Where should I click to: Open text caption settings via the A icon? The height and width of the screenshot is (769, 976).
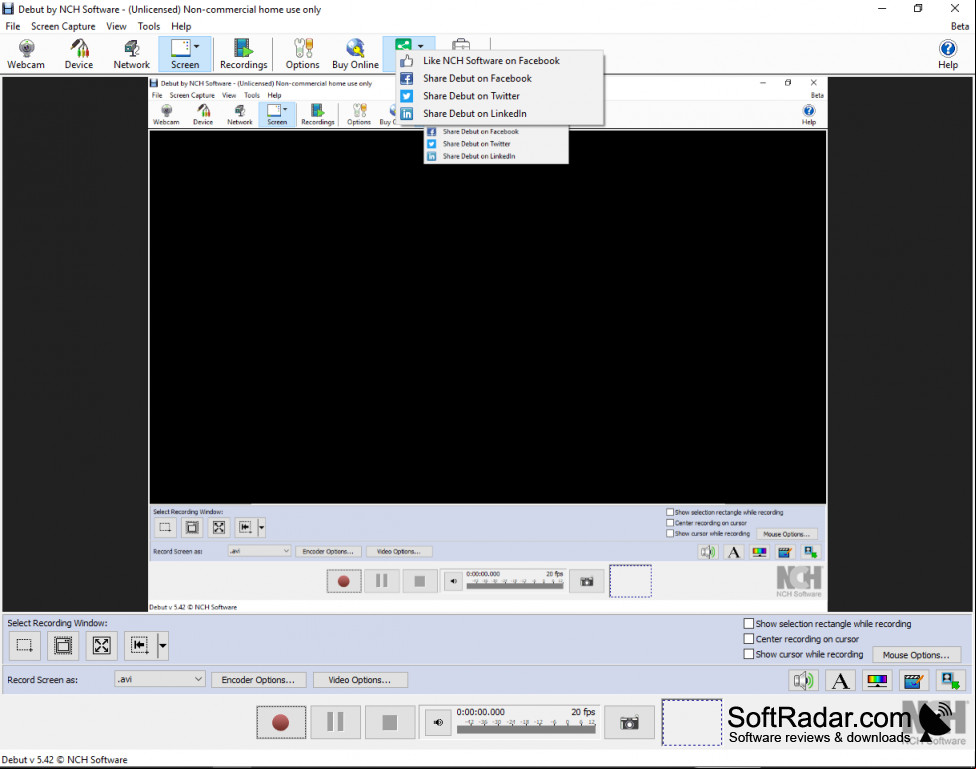click(x=840, y=680)
